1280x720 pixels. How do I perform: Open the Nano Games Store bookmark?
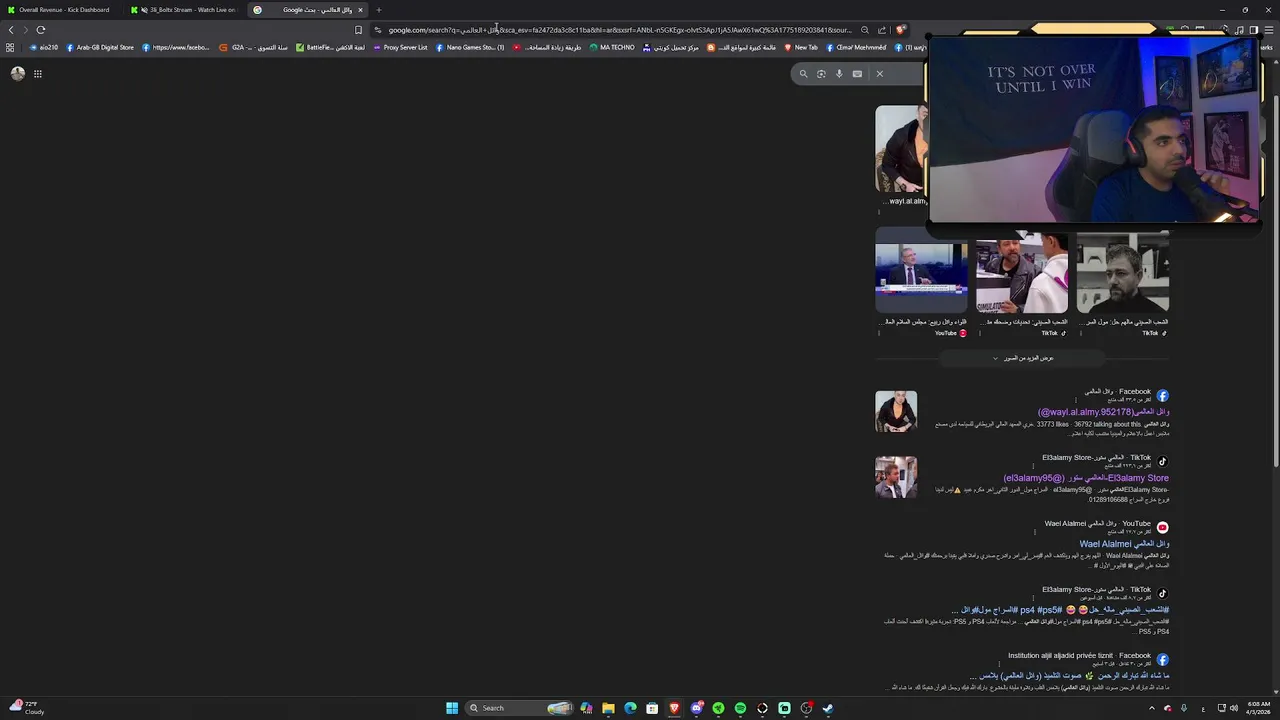[470, 47]
